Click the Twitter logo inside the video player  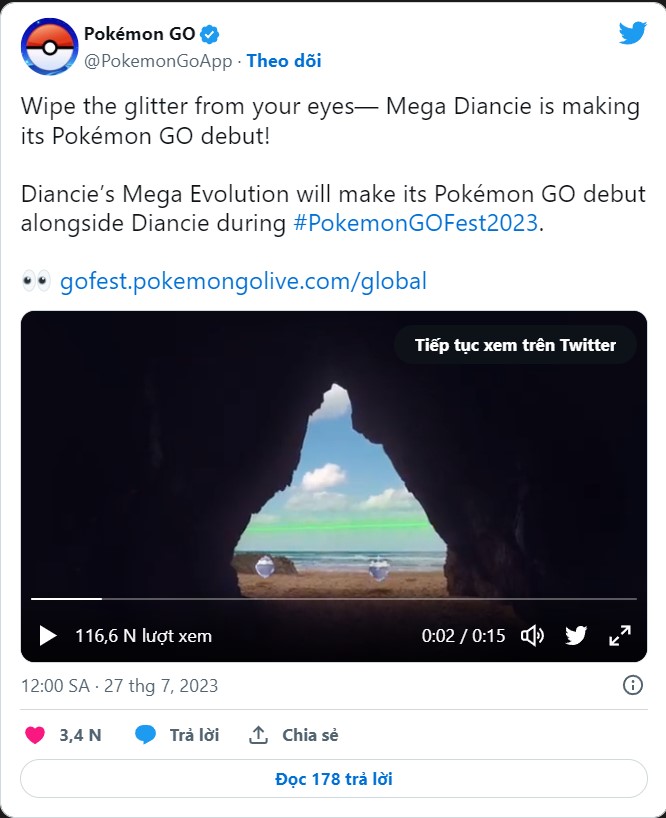pos(578,634)
